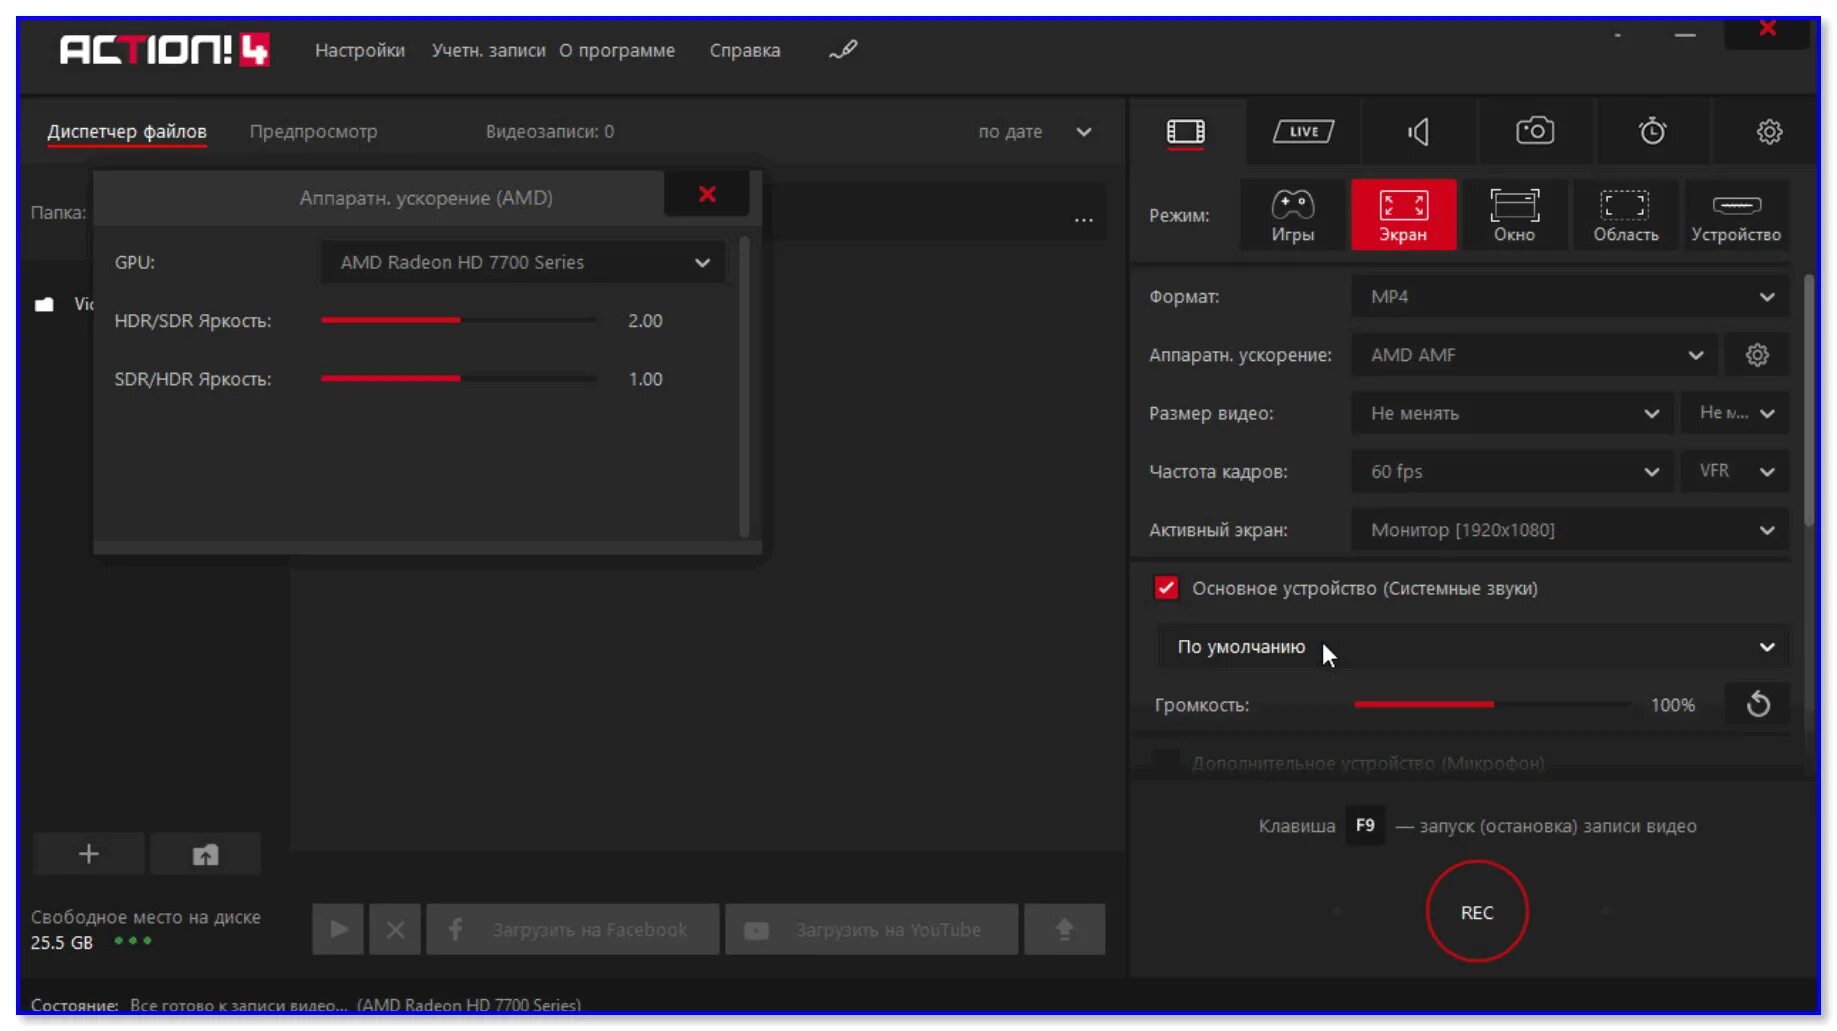
Task: Adjust the SDR/HDR Яркость slider
Action: click(458, 378)
